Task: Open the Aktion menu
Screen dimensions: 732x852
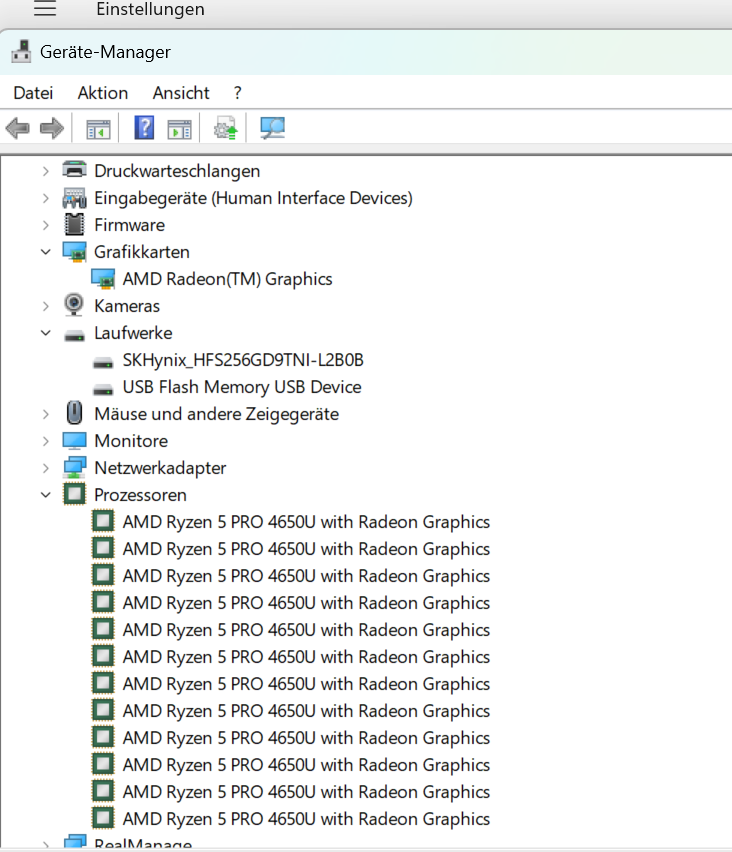Action: tap(103, 93)
